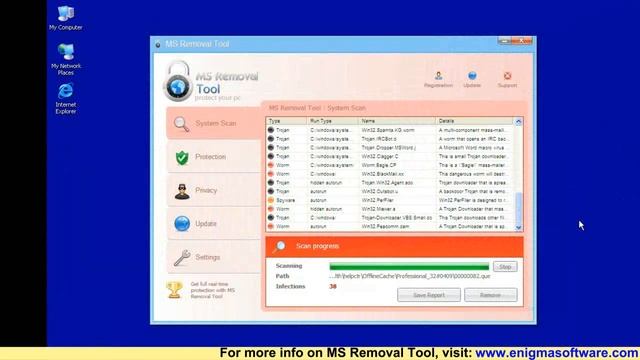
Task: Visit the www.enigmasoftware.com link
Action: coord(557,353)
